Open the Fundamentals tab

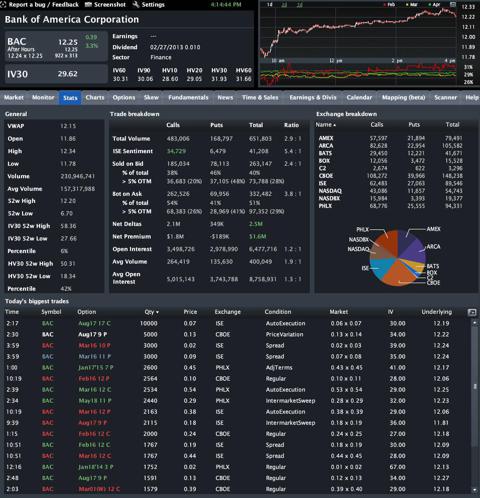pyautogui.click(x=188, y=98)
